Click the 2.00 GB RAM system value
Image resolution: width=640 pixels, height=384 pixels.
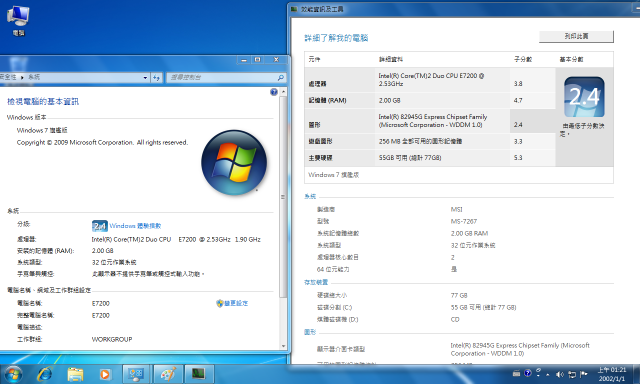coord(469,233)
